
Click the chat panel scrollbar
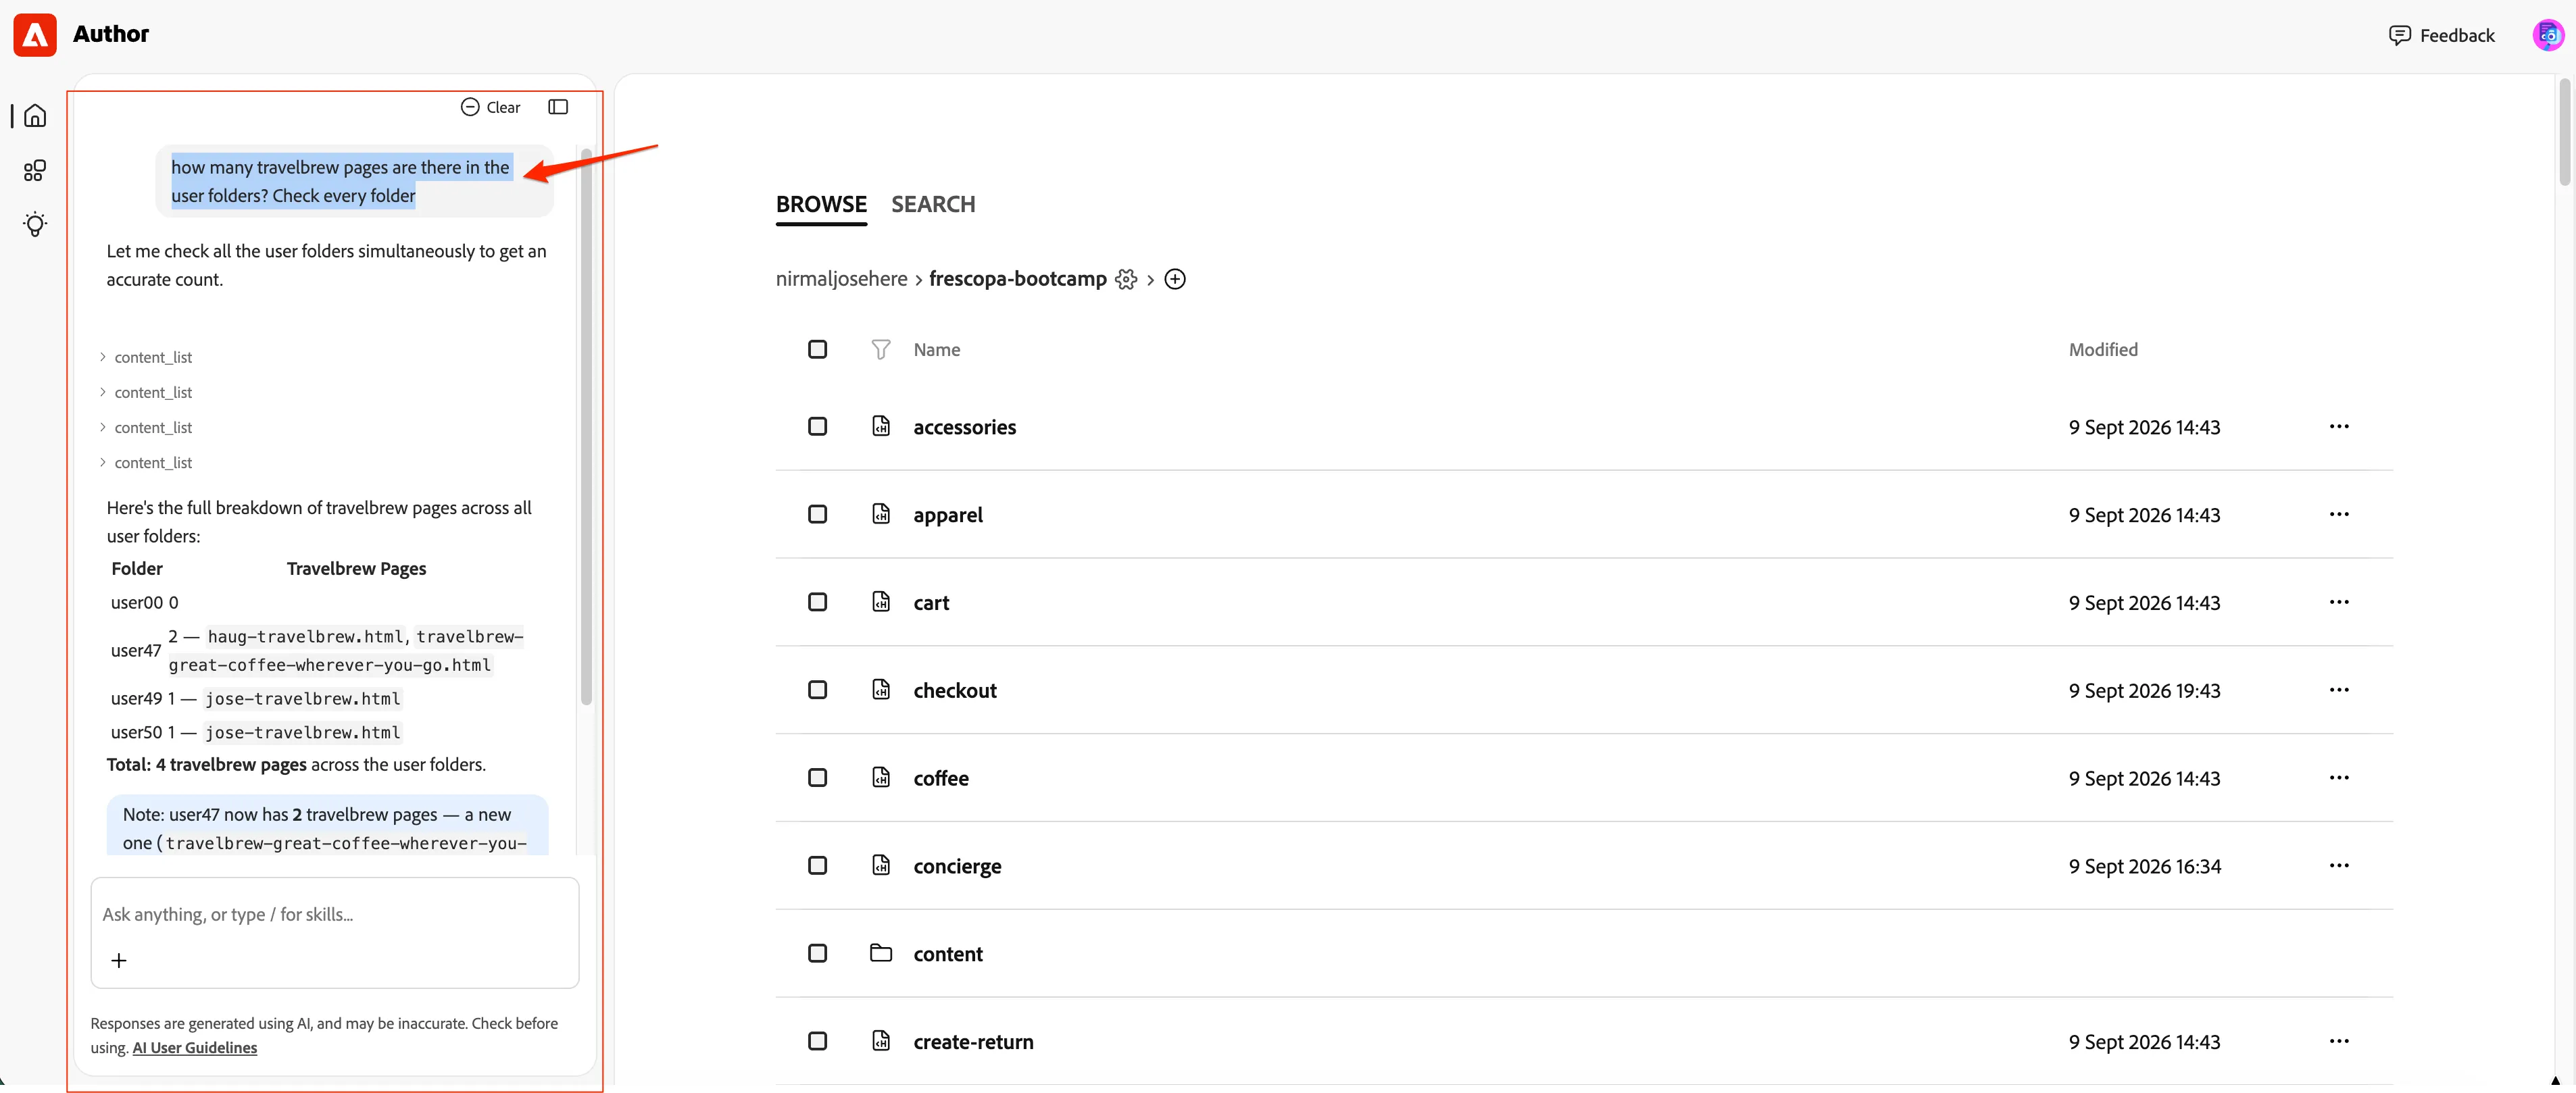pyautogui.click(x=586, y=426)
